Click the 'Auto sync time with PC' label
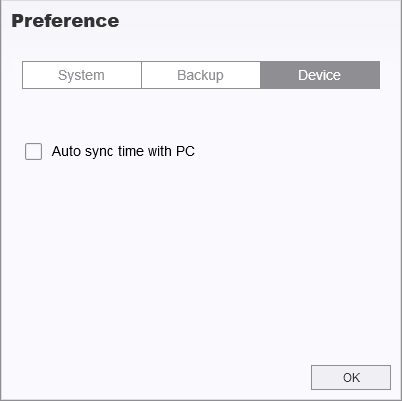 click(x=123, y=152)
